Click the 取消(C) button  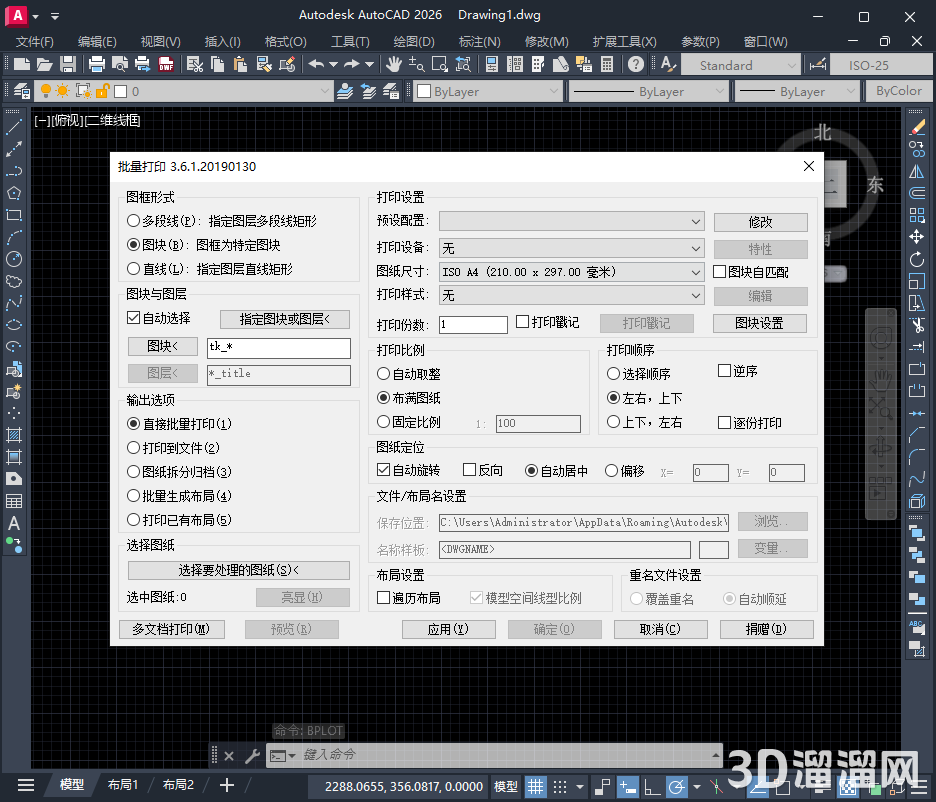click(x=660, y=629)
